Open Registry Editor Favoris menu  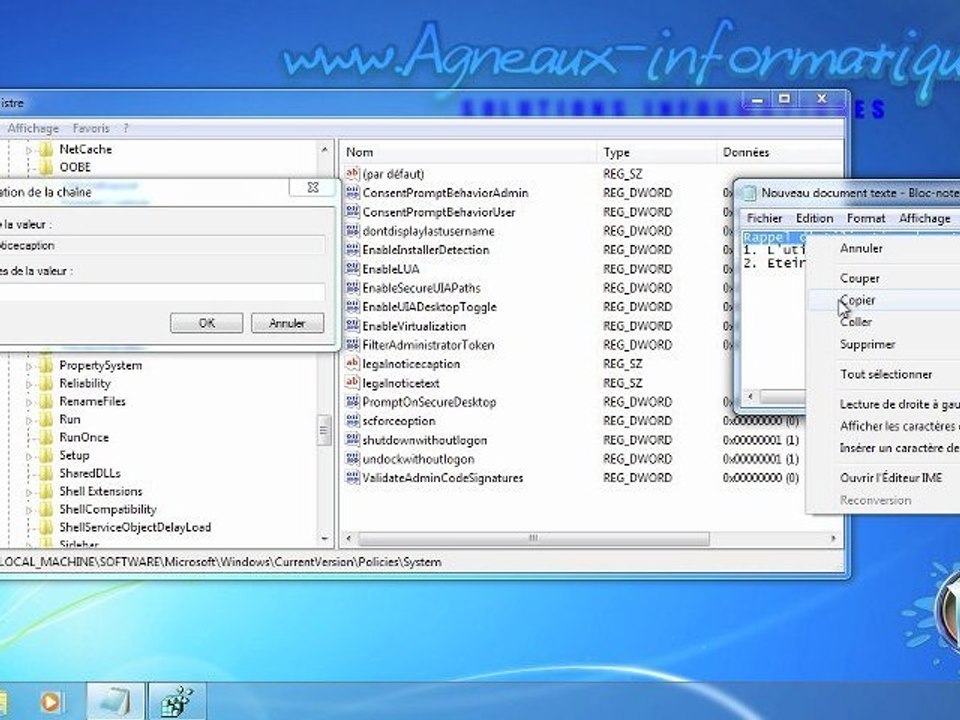(x=91, y=128)
